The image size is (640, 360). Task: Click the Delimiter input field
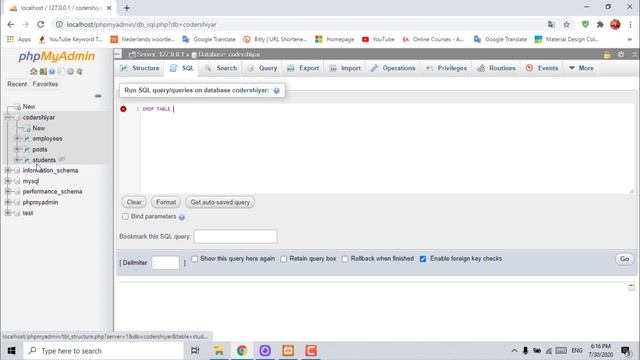click(165, 262)
